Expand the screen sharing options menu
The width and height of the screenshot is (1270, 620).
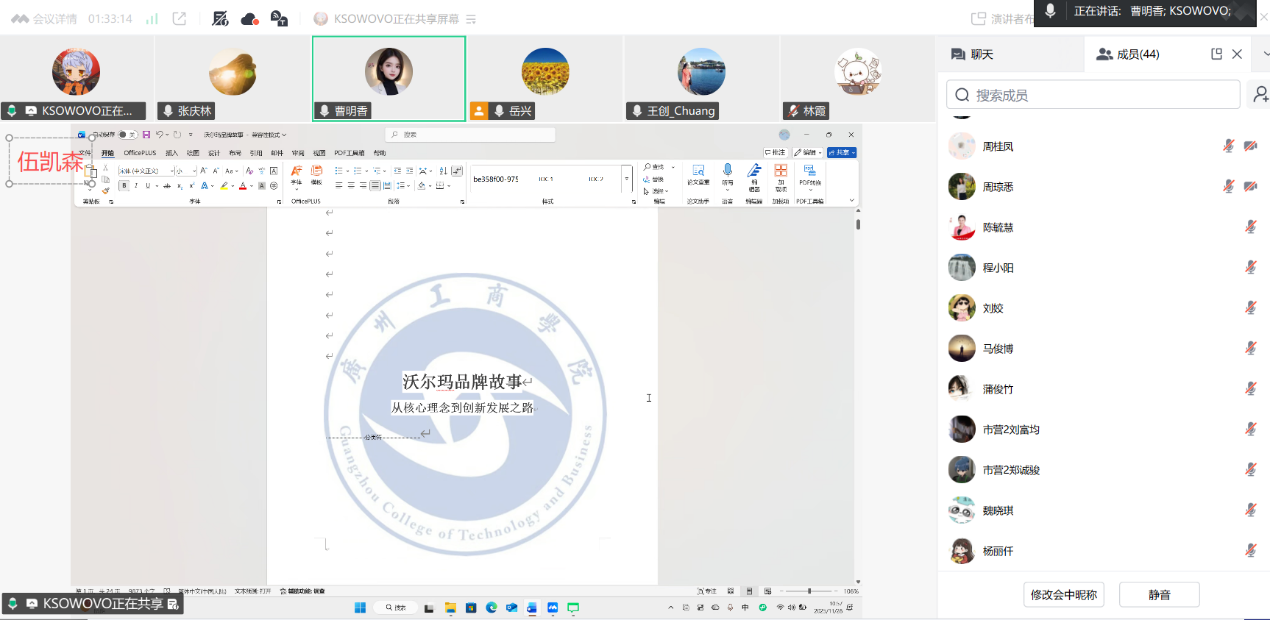click(x=471, y=19)
